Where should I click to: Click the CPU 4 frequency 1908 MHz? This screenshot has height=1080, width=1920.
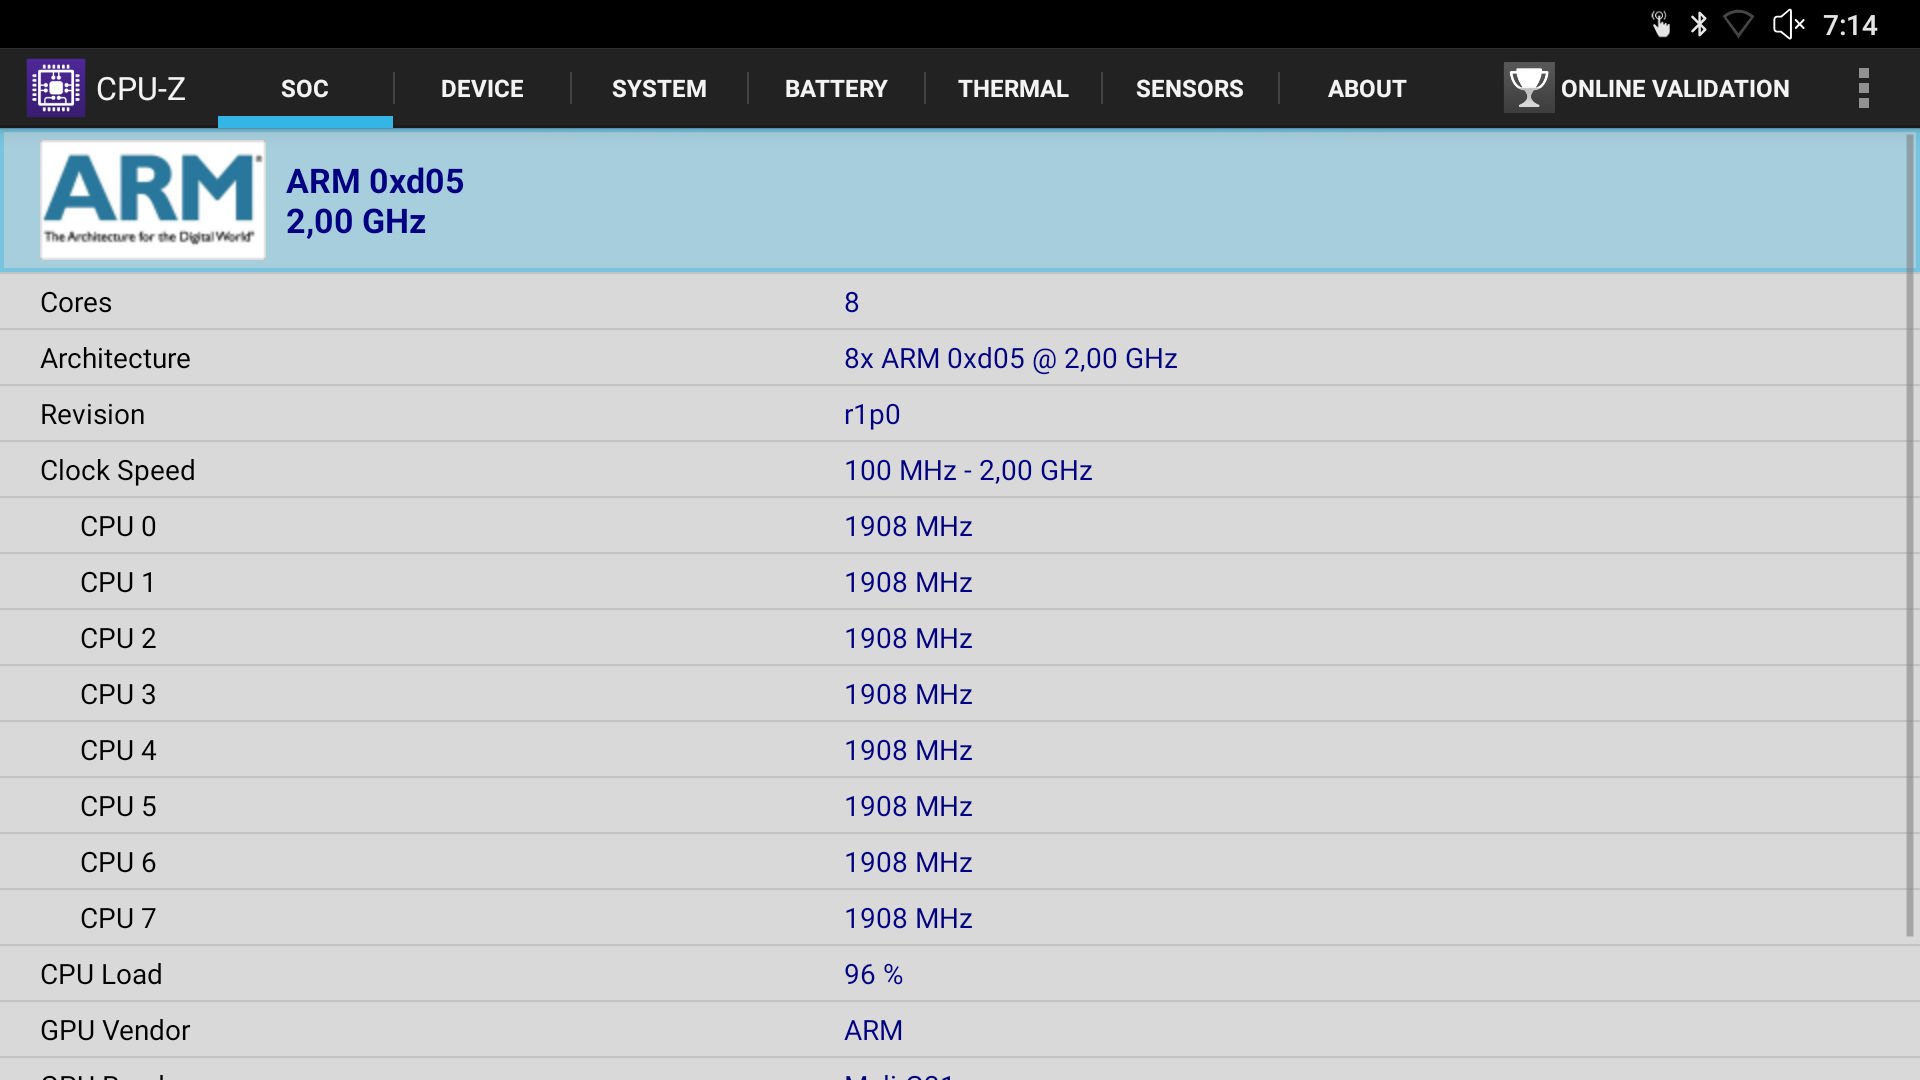[x=908, y=750]
